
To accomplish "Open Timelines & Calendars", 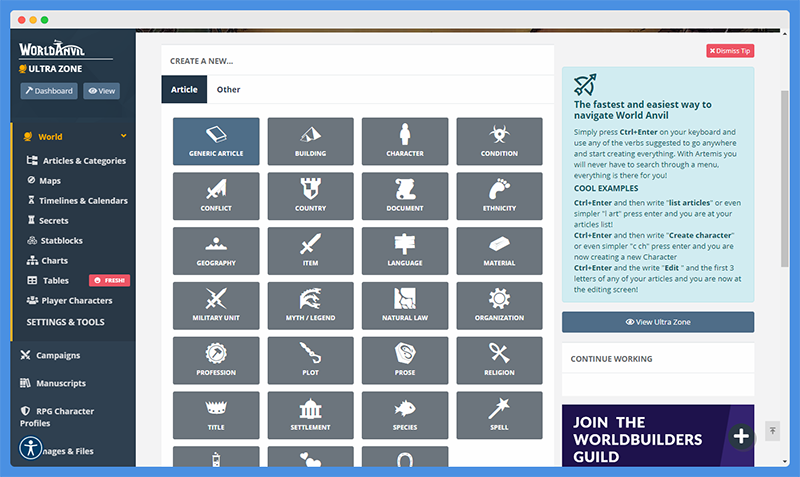I will [77, 200].
